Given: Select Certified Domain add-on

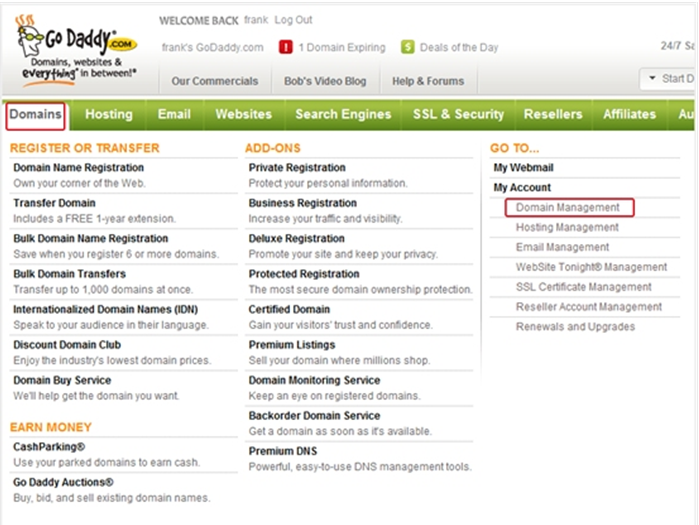Looking at the screenshot, I should click(x=289, y=309).
